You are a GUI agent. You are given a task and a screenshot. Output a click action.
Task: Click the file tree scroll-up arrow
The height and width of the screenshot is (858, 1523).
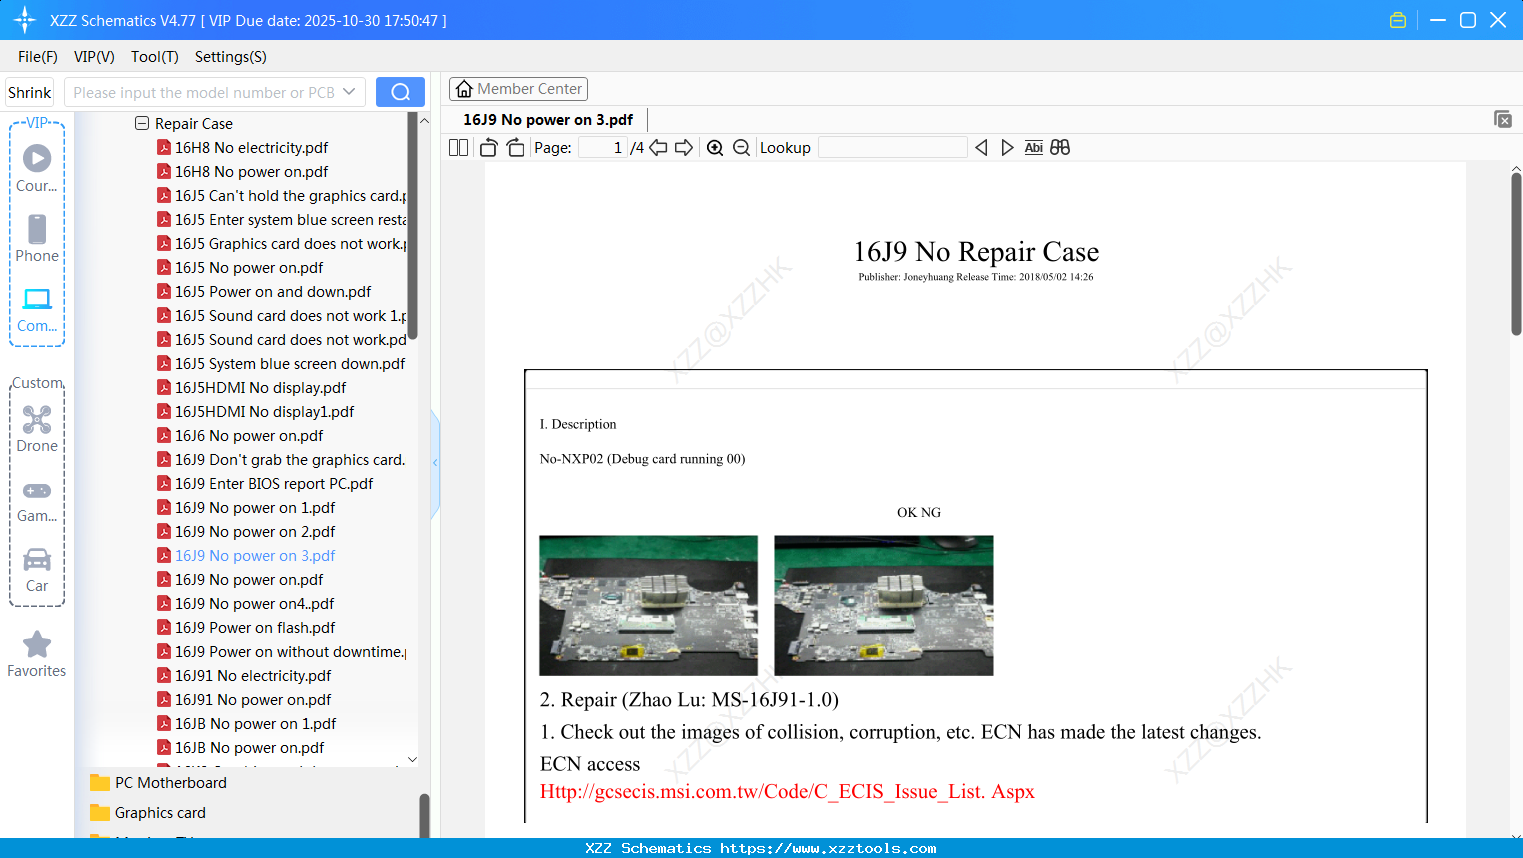[x=423, y=120]
